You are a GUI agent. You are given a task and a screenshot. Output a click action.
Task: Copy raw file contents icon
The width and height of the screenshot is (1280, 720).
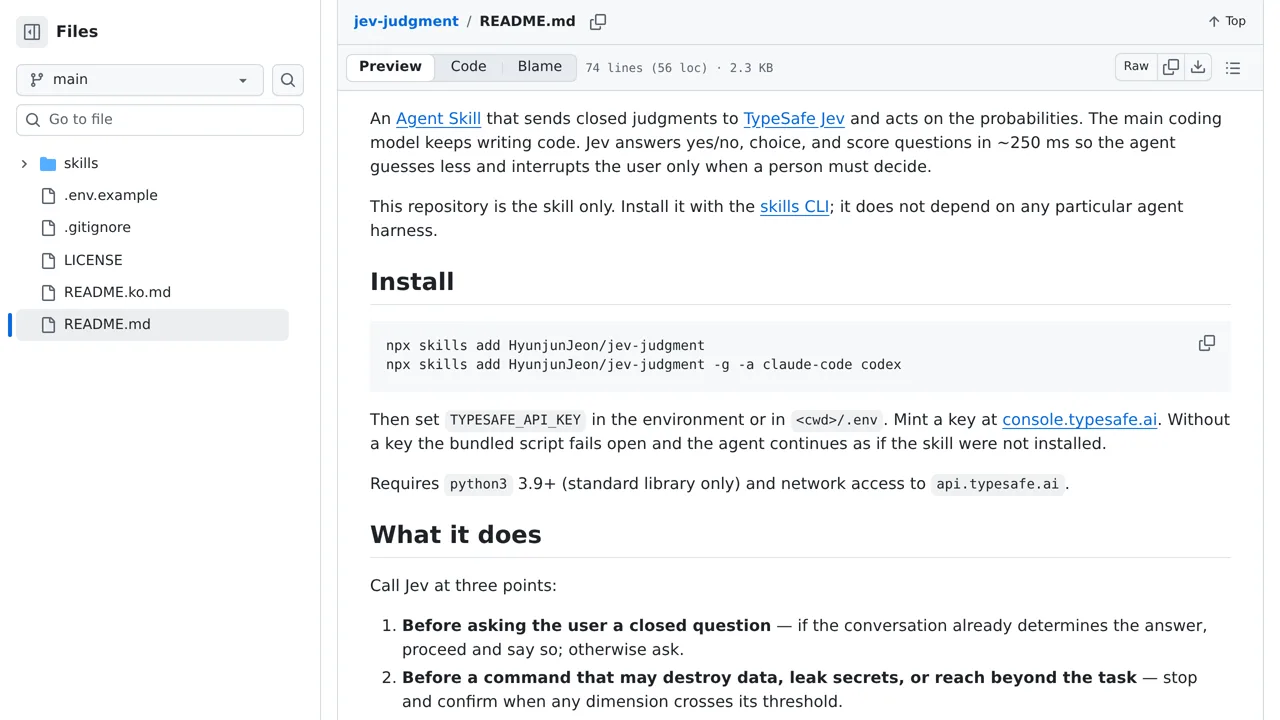click(1171, 67)
